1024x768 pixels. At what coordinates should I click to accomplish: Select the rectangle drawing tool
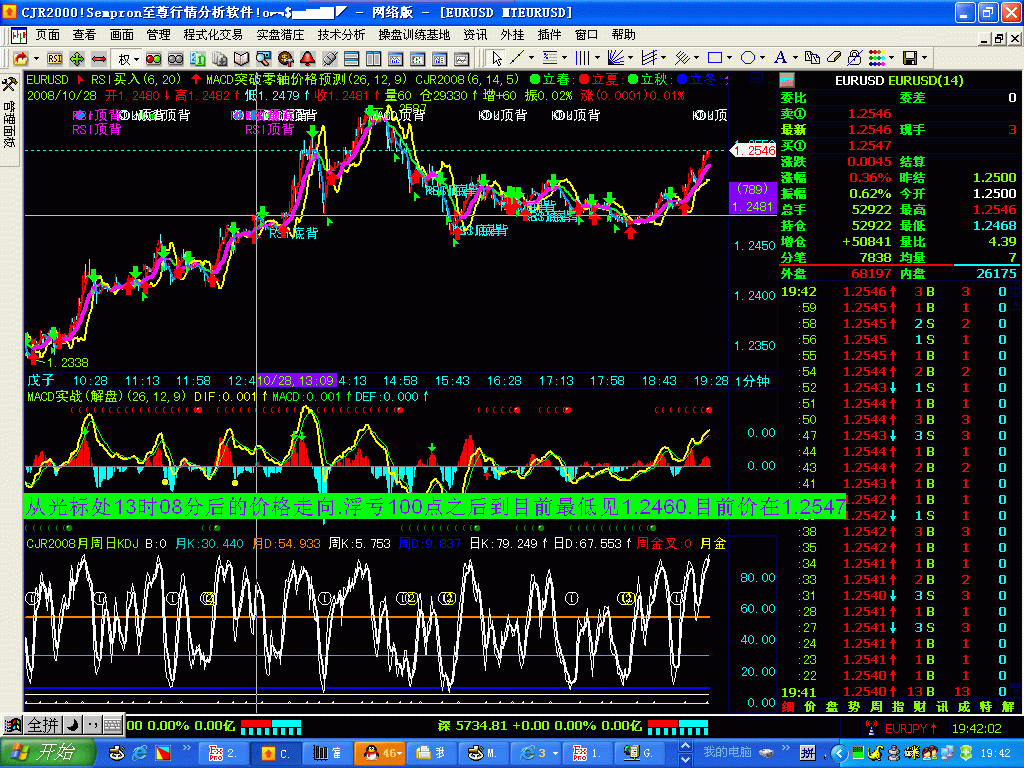pos(715,58)
